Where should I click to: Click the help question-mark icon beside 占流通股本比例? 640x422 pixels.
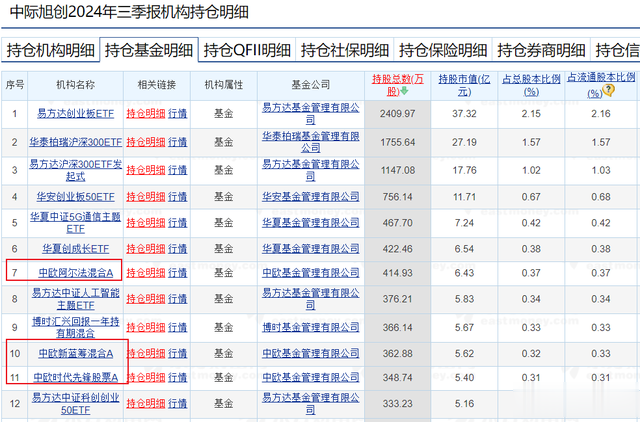pos(608,90)
